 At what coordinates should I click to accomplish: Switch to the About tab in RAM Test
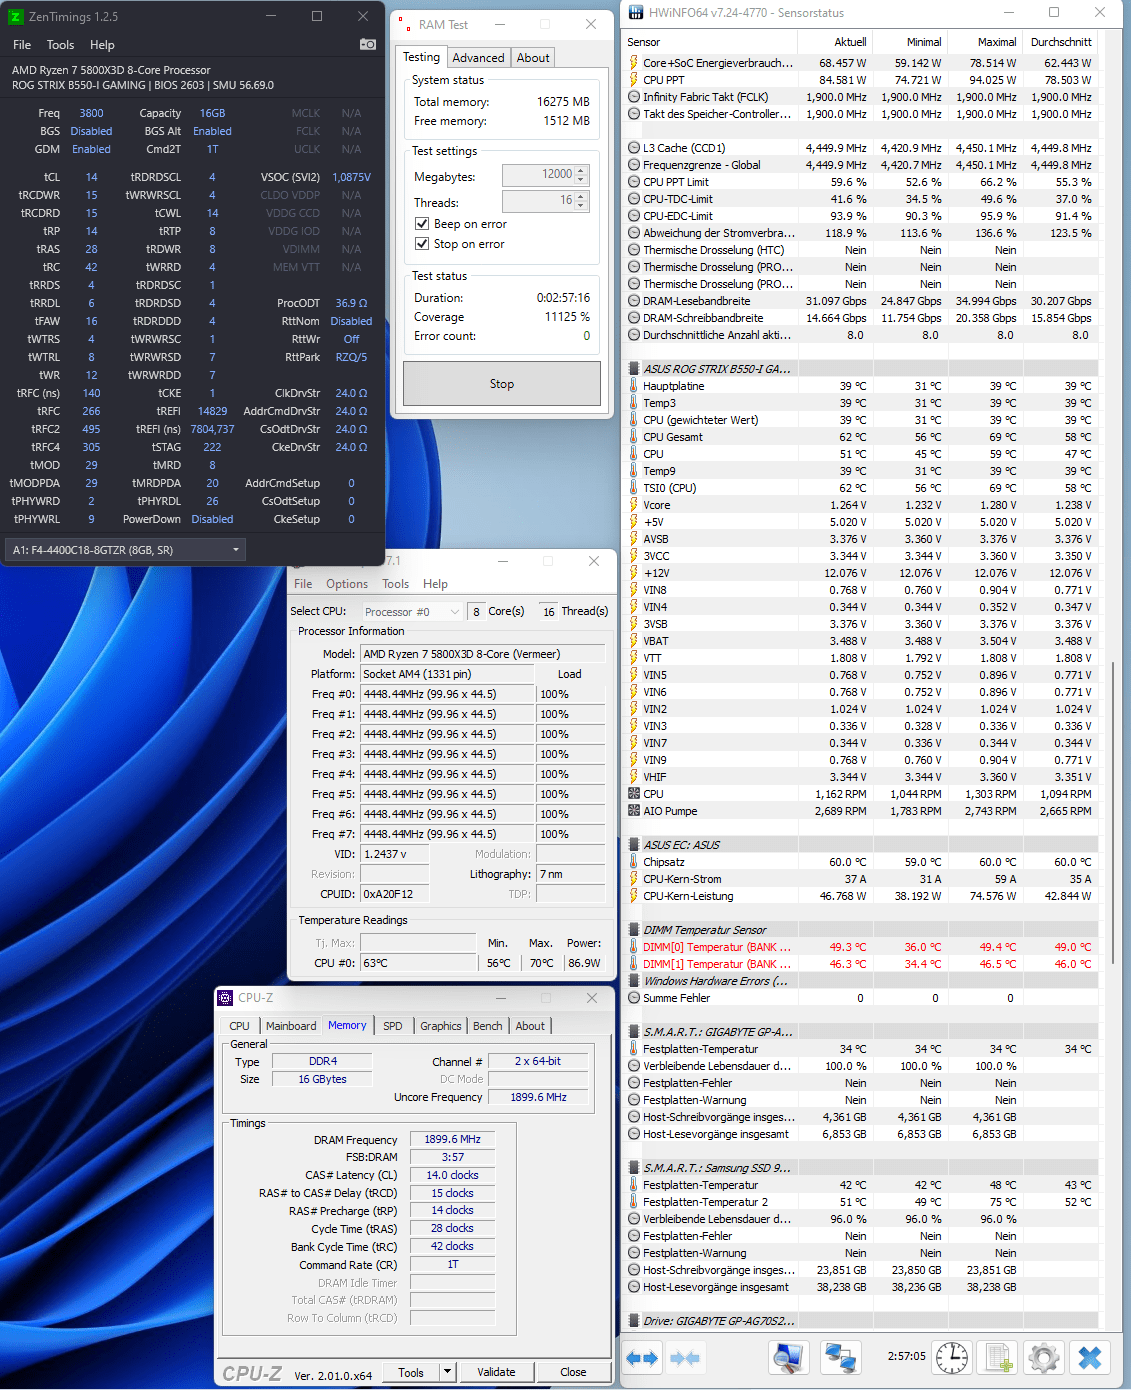click(x=533, y=58)
